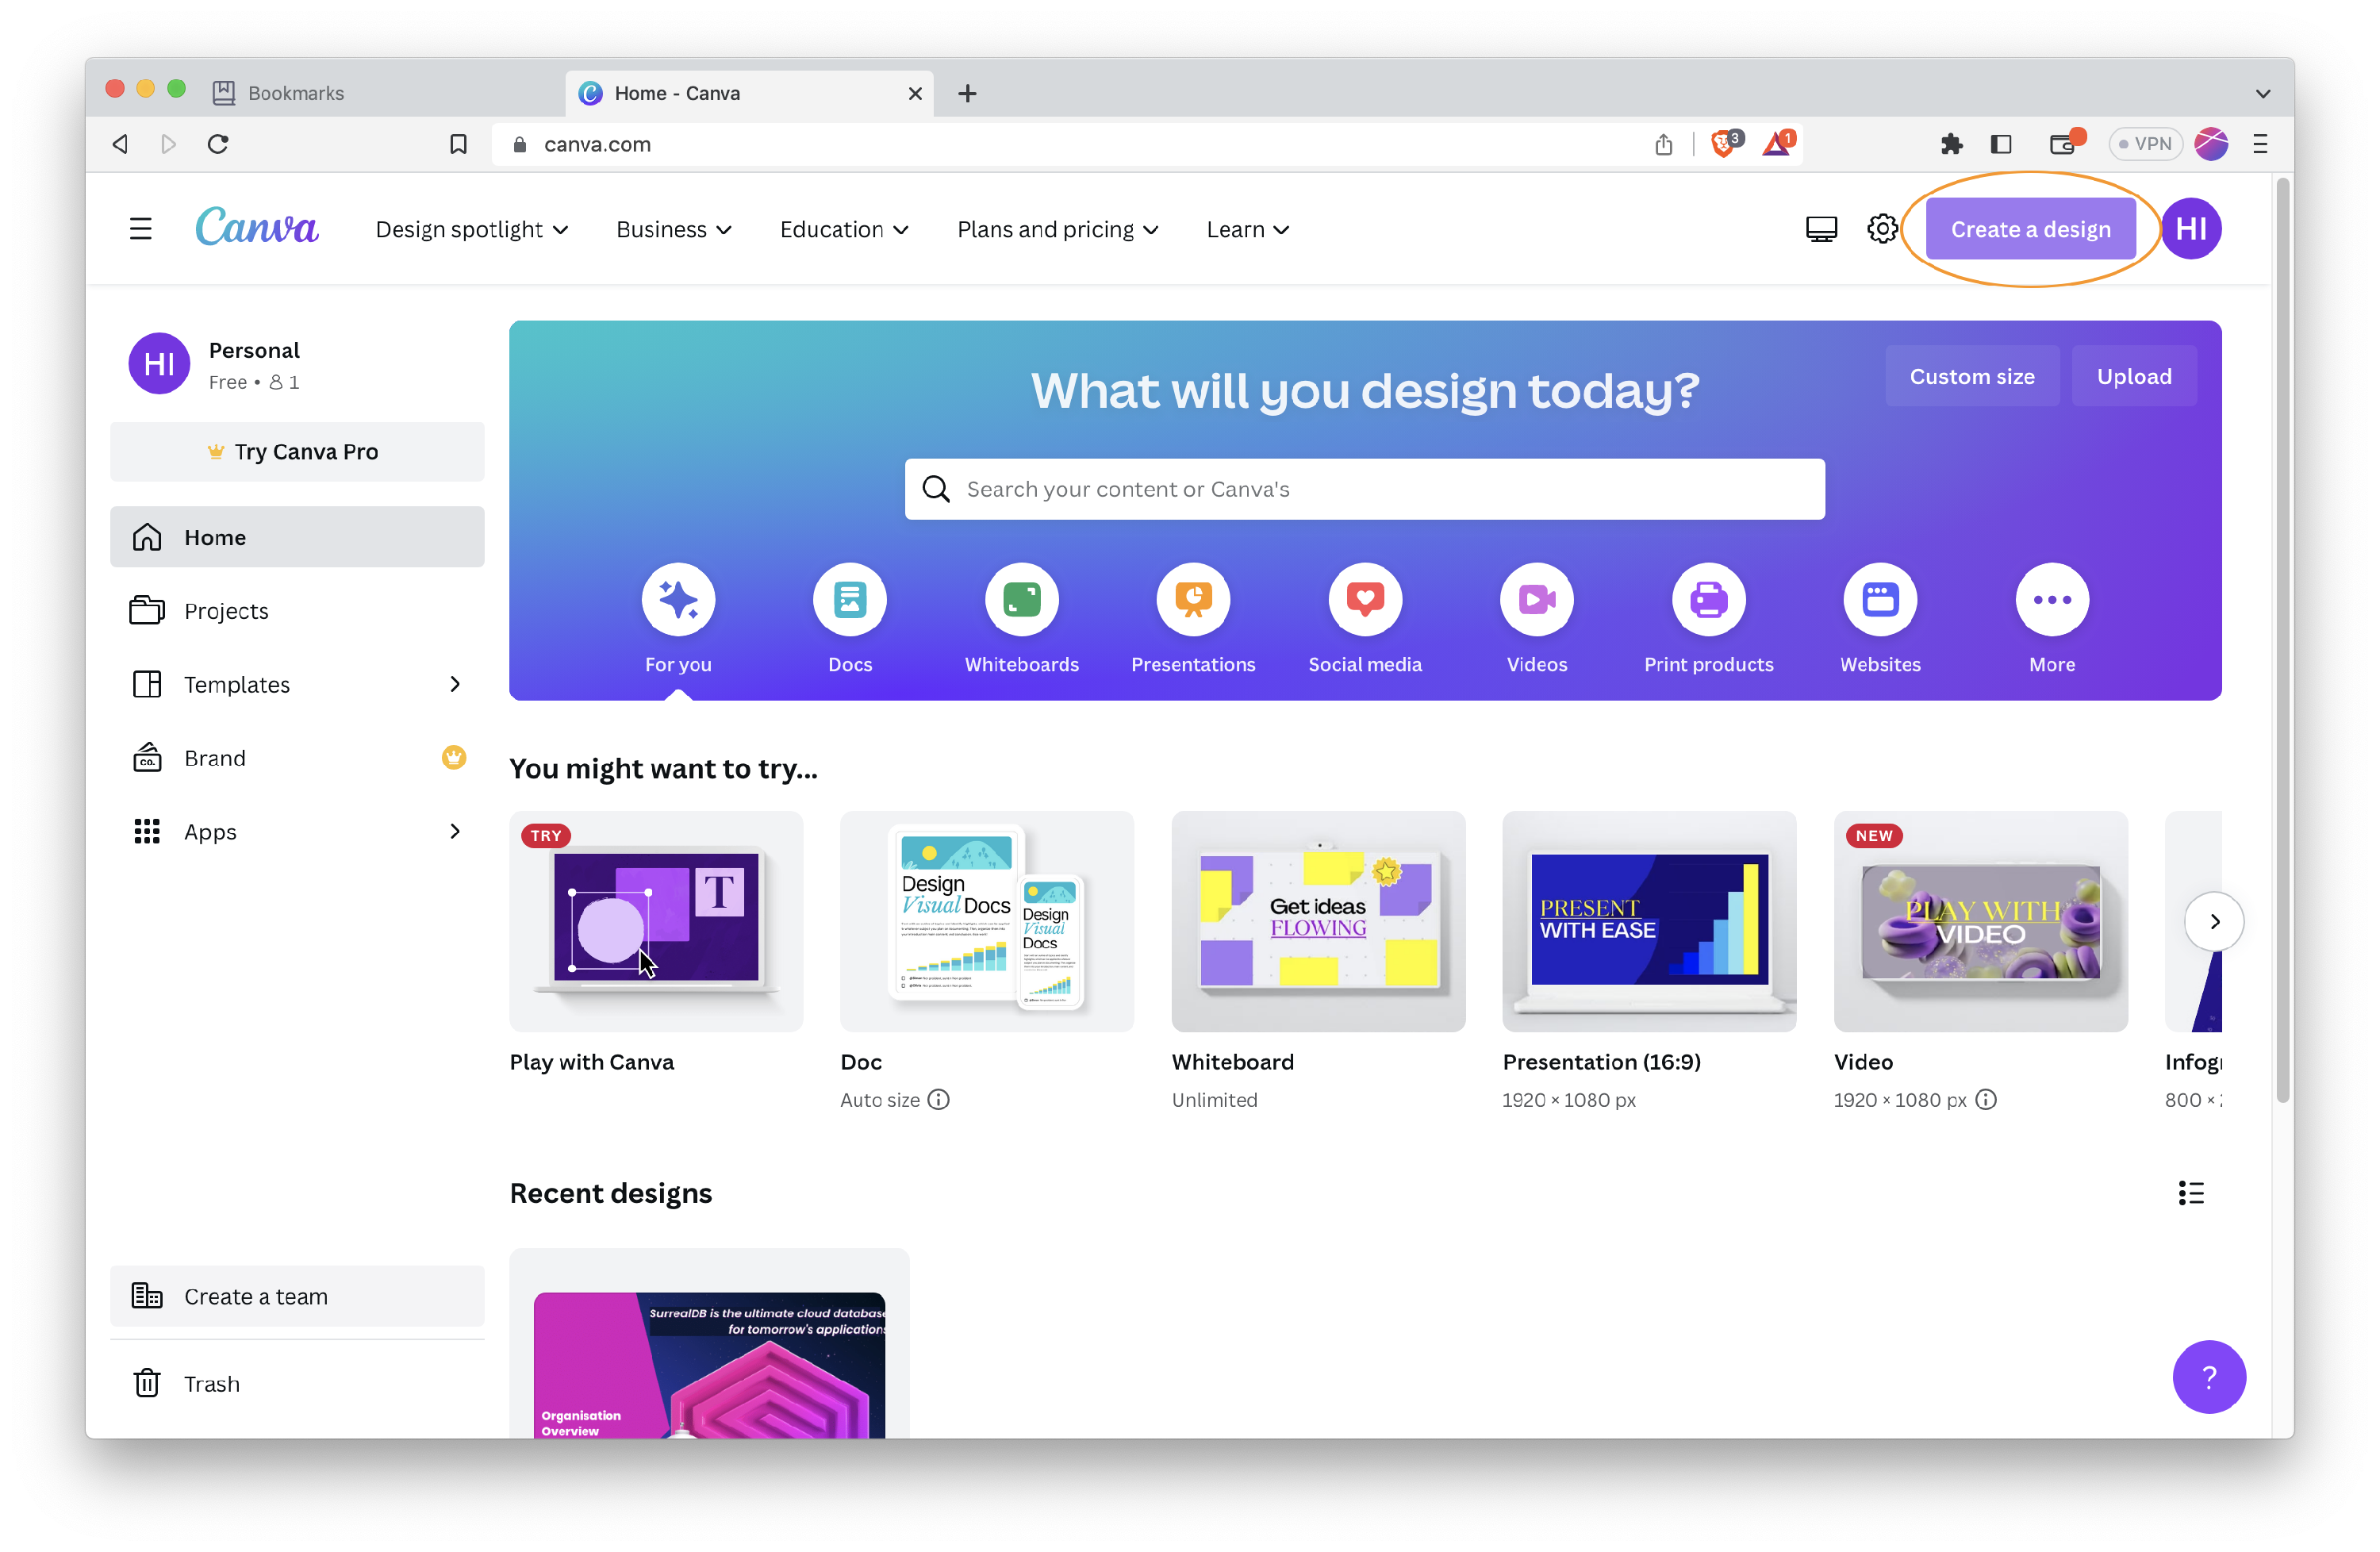This screenshot has height=1552, width=2380.
Task: Click the Presentations design icon
Action: 1193,600
